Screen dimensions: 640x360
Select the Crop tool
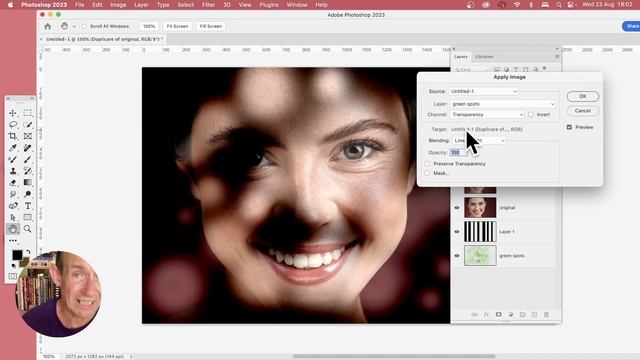pyautogui.click(x=13, y=136)
